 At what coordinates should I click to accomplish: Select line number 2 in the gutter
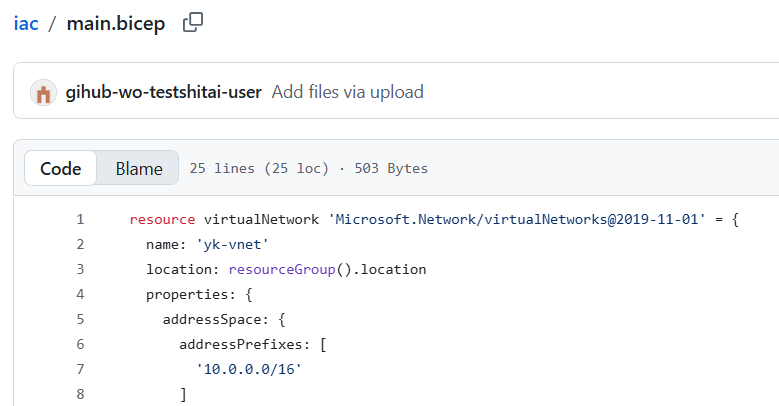[79, 244]
